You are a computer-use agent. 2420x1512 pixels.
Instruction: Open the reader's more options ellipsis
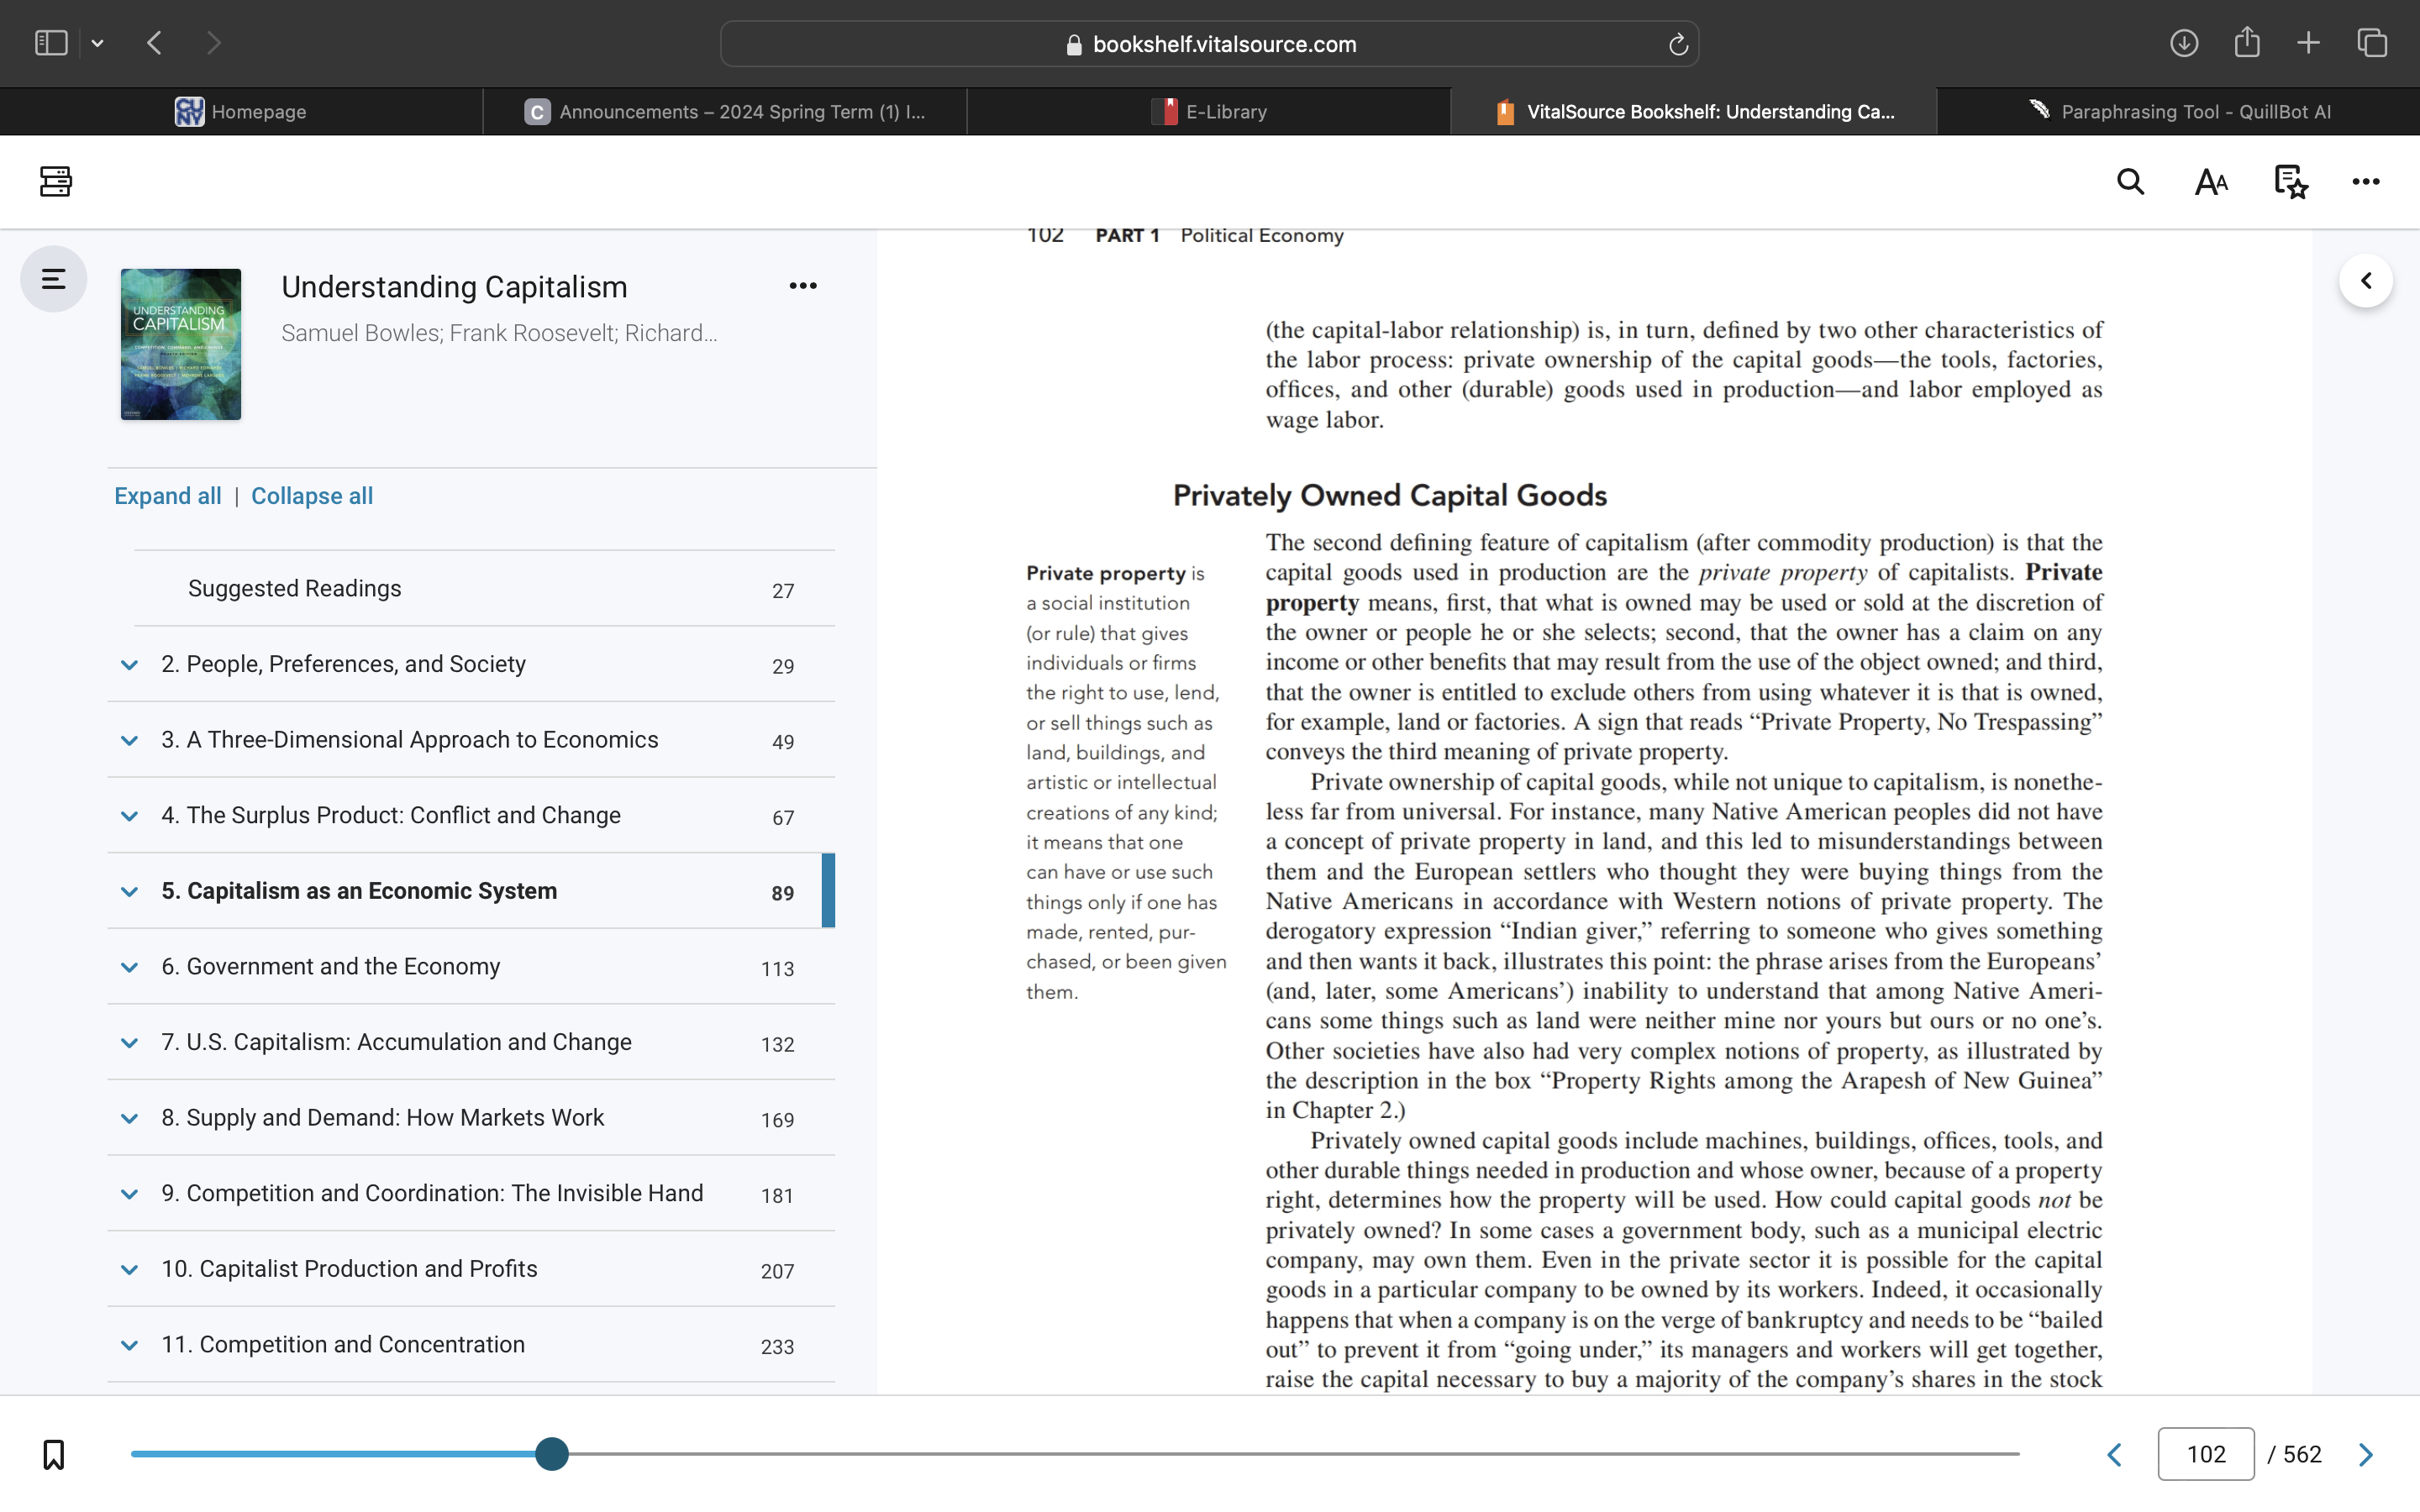2365,182
